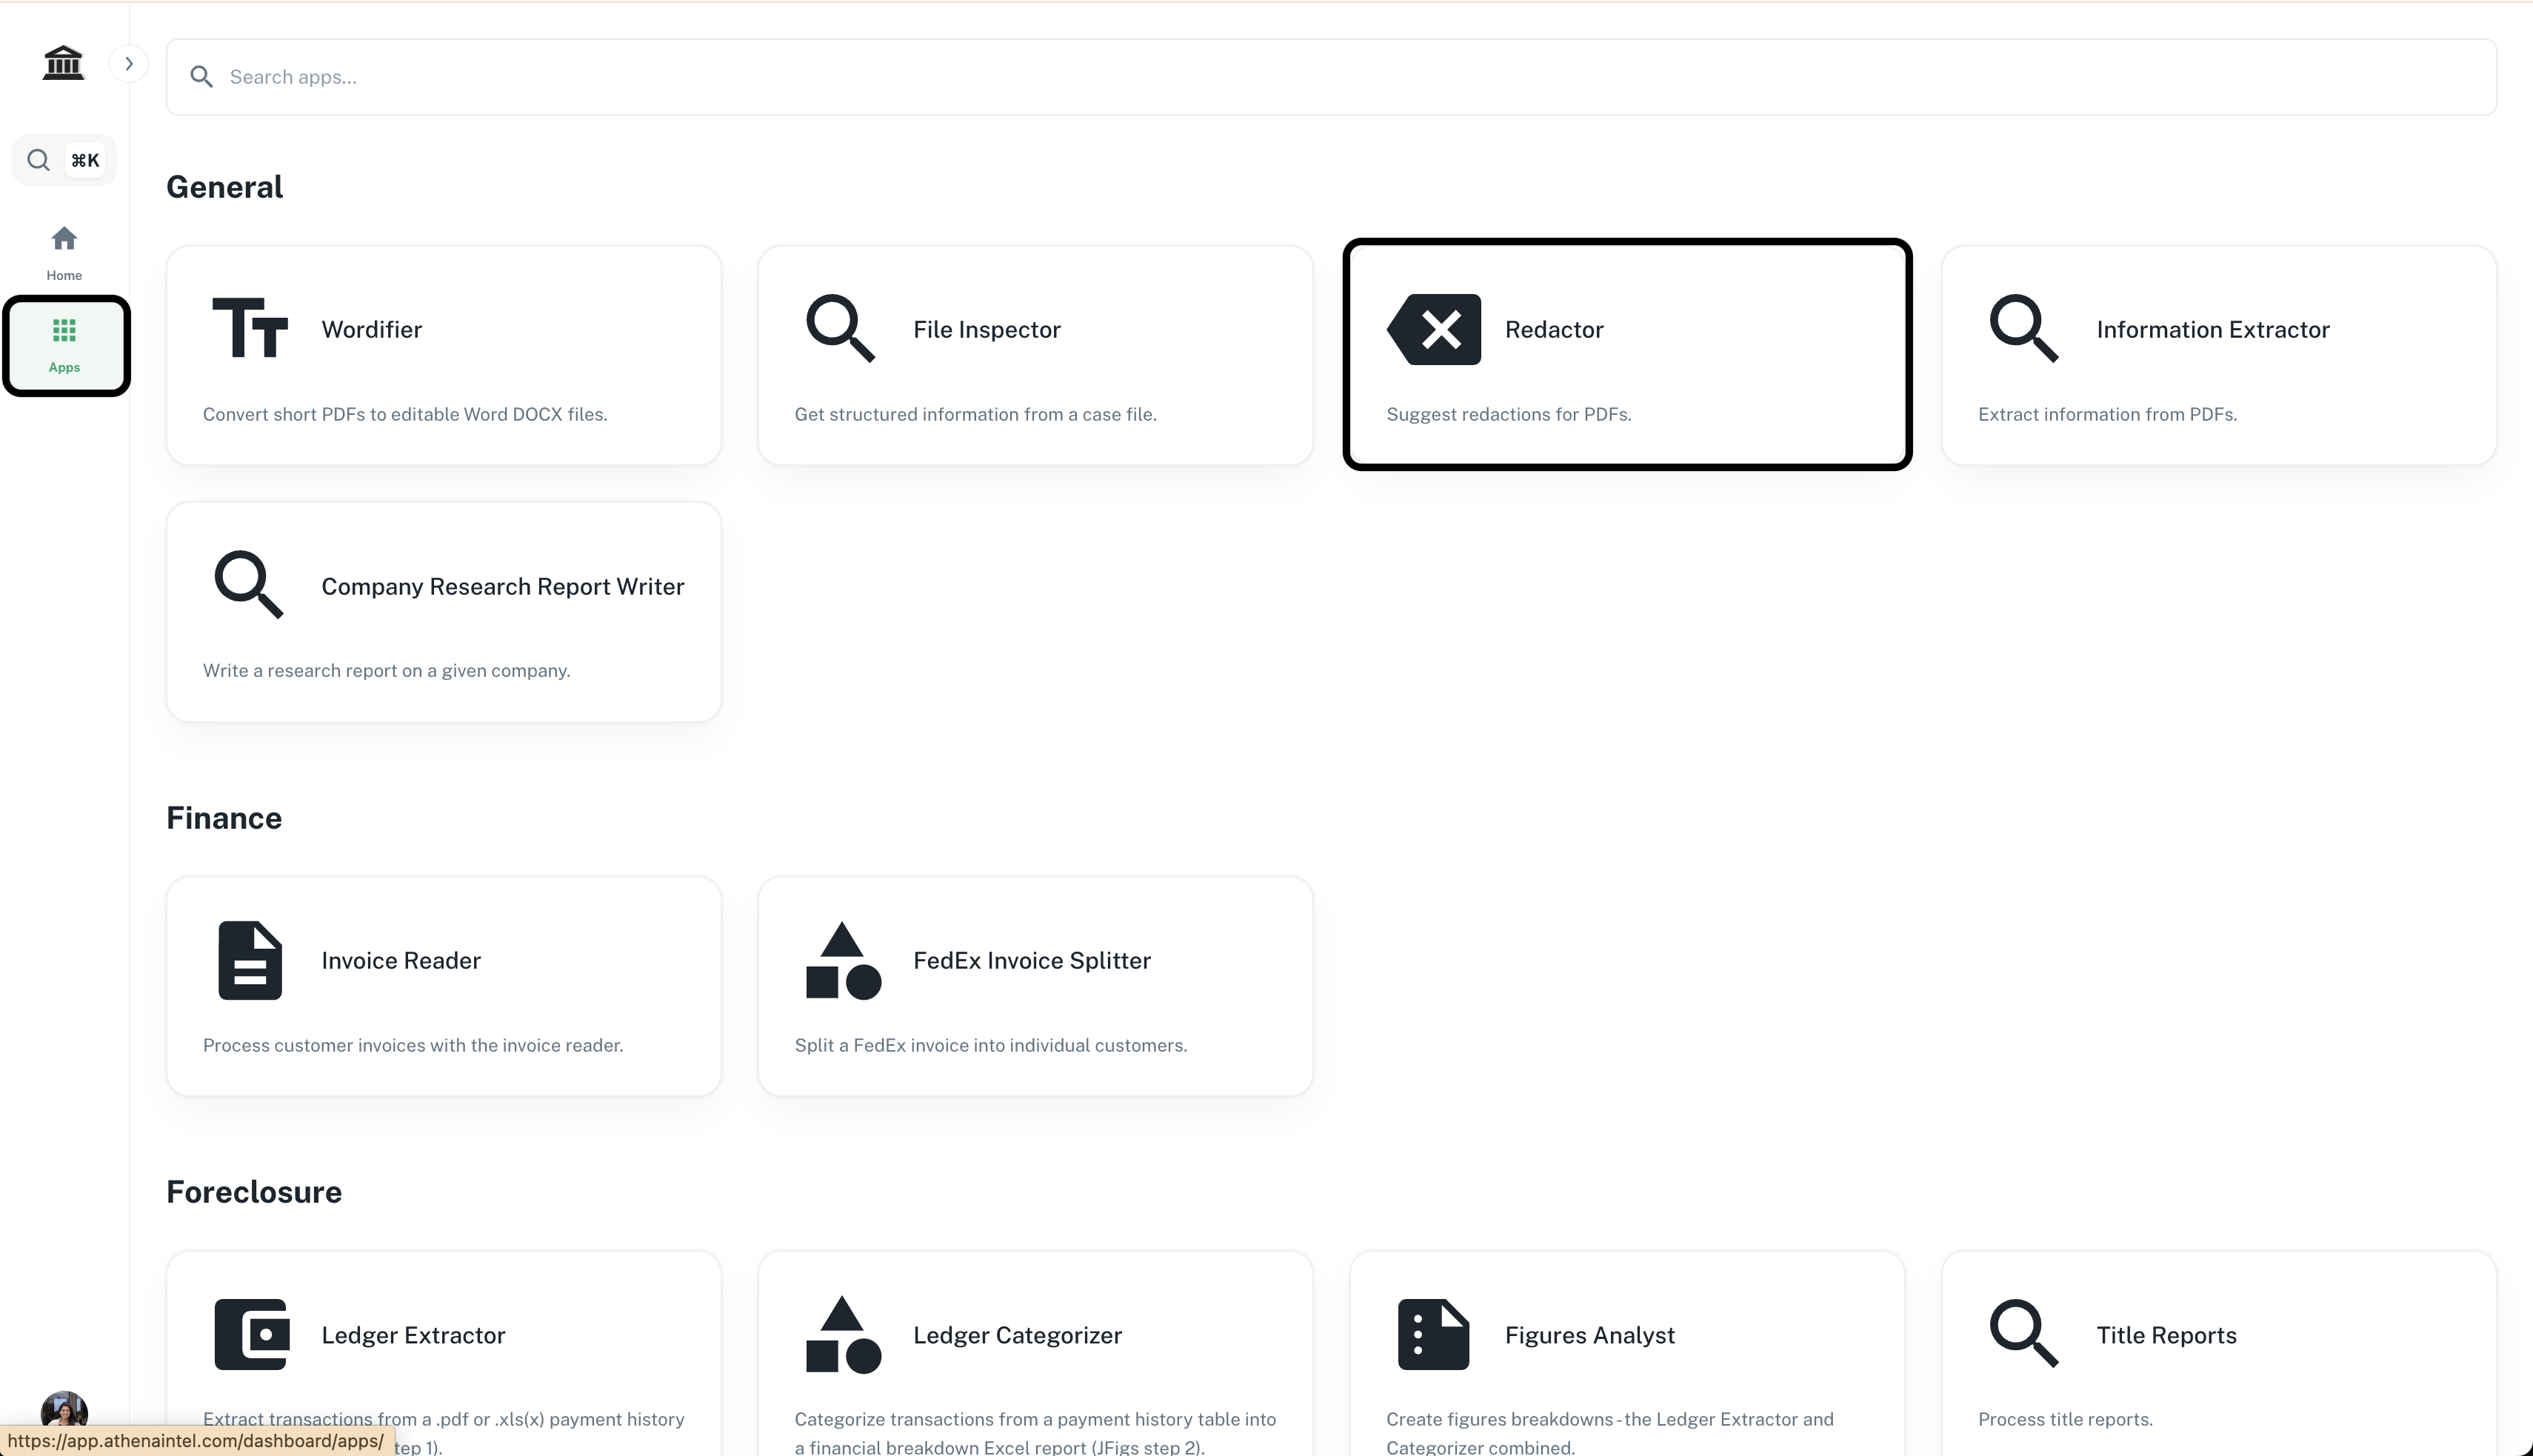
Task: Click the bank building logo icon
Action: 63,63
